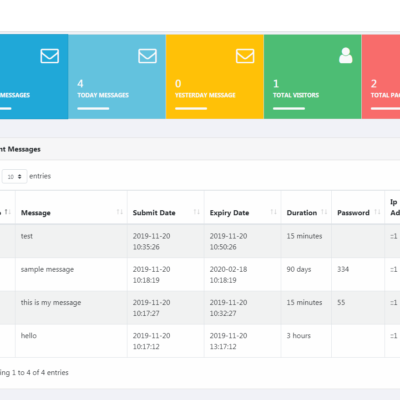Open the Yesterday Message card
This screenshot has width=400, height=400.
click(215, 77)
